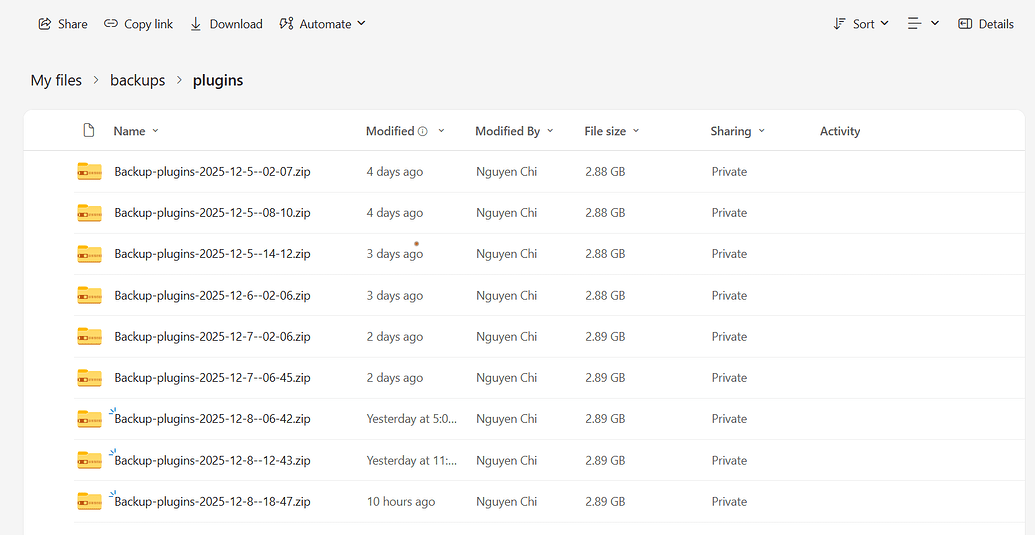The image size is (1035, 535).
Task: Open file Backup-plugins-2025-12-5--08-10.zip
Action: pos(213,212)
